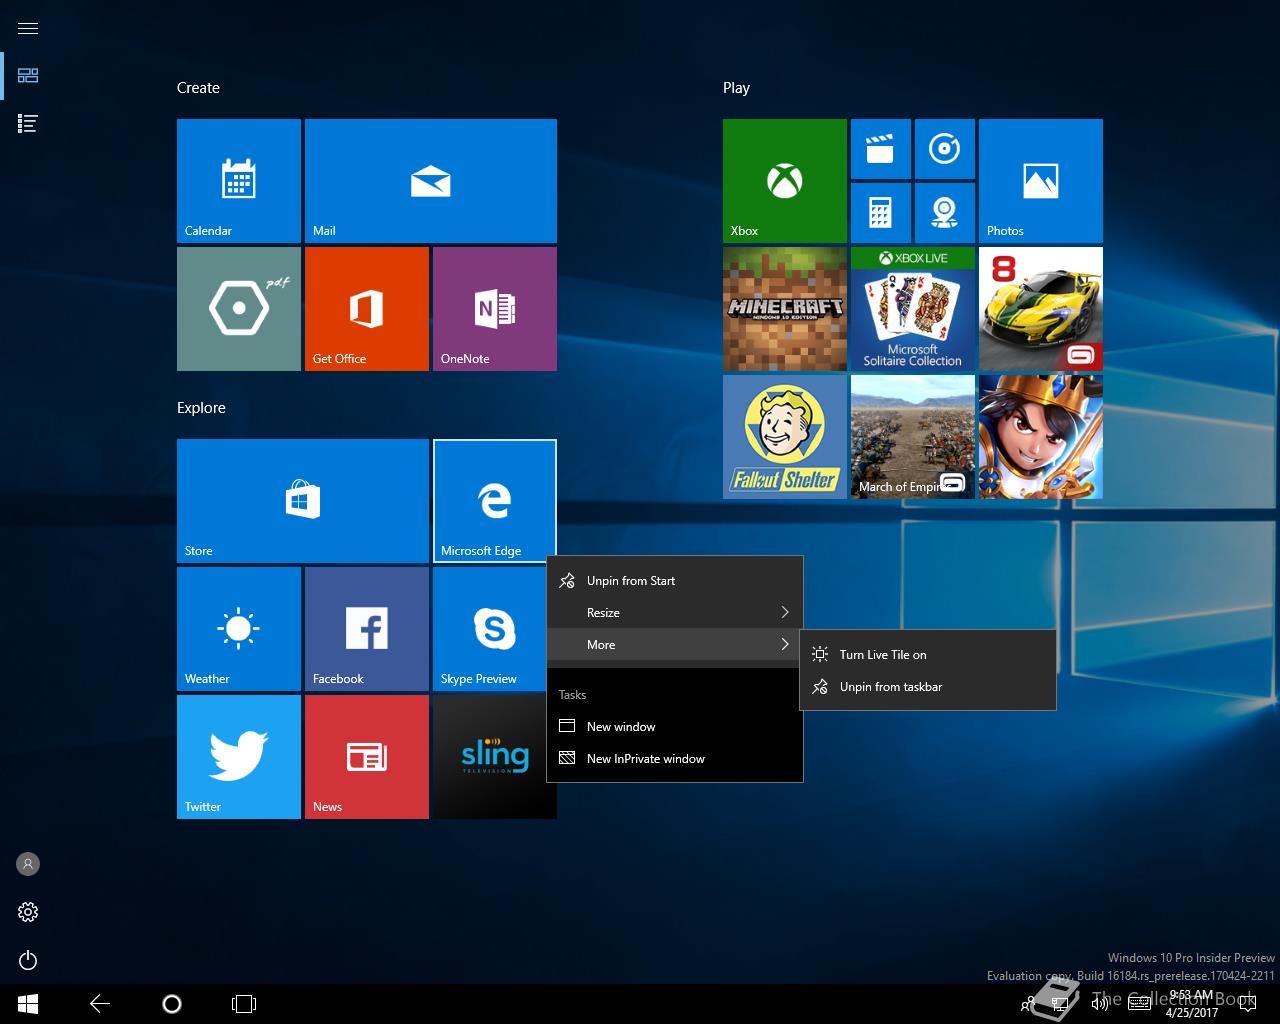Open the Groove Music tile
Screen dimensions: 1280x1024
(945, 149)
